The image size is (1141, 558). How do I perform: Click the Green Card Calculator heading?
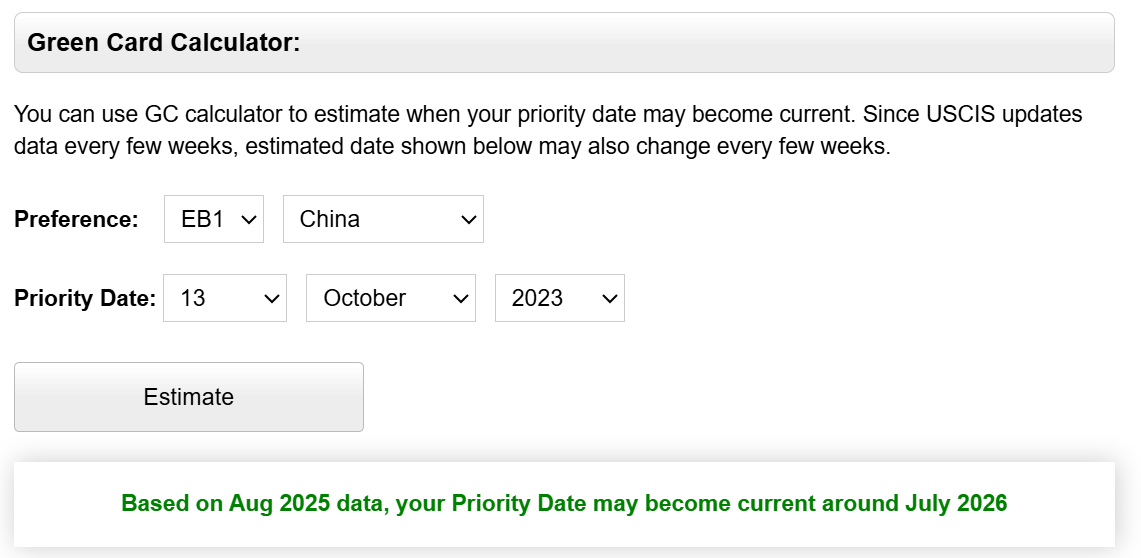164,43
